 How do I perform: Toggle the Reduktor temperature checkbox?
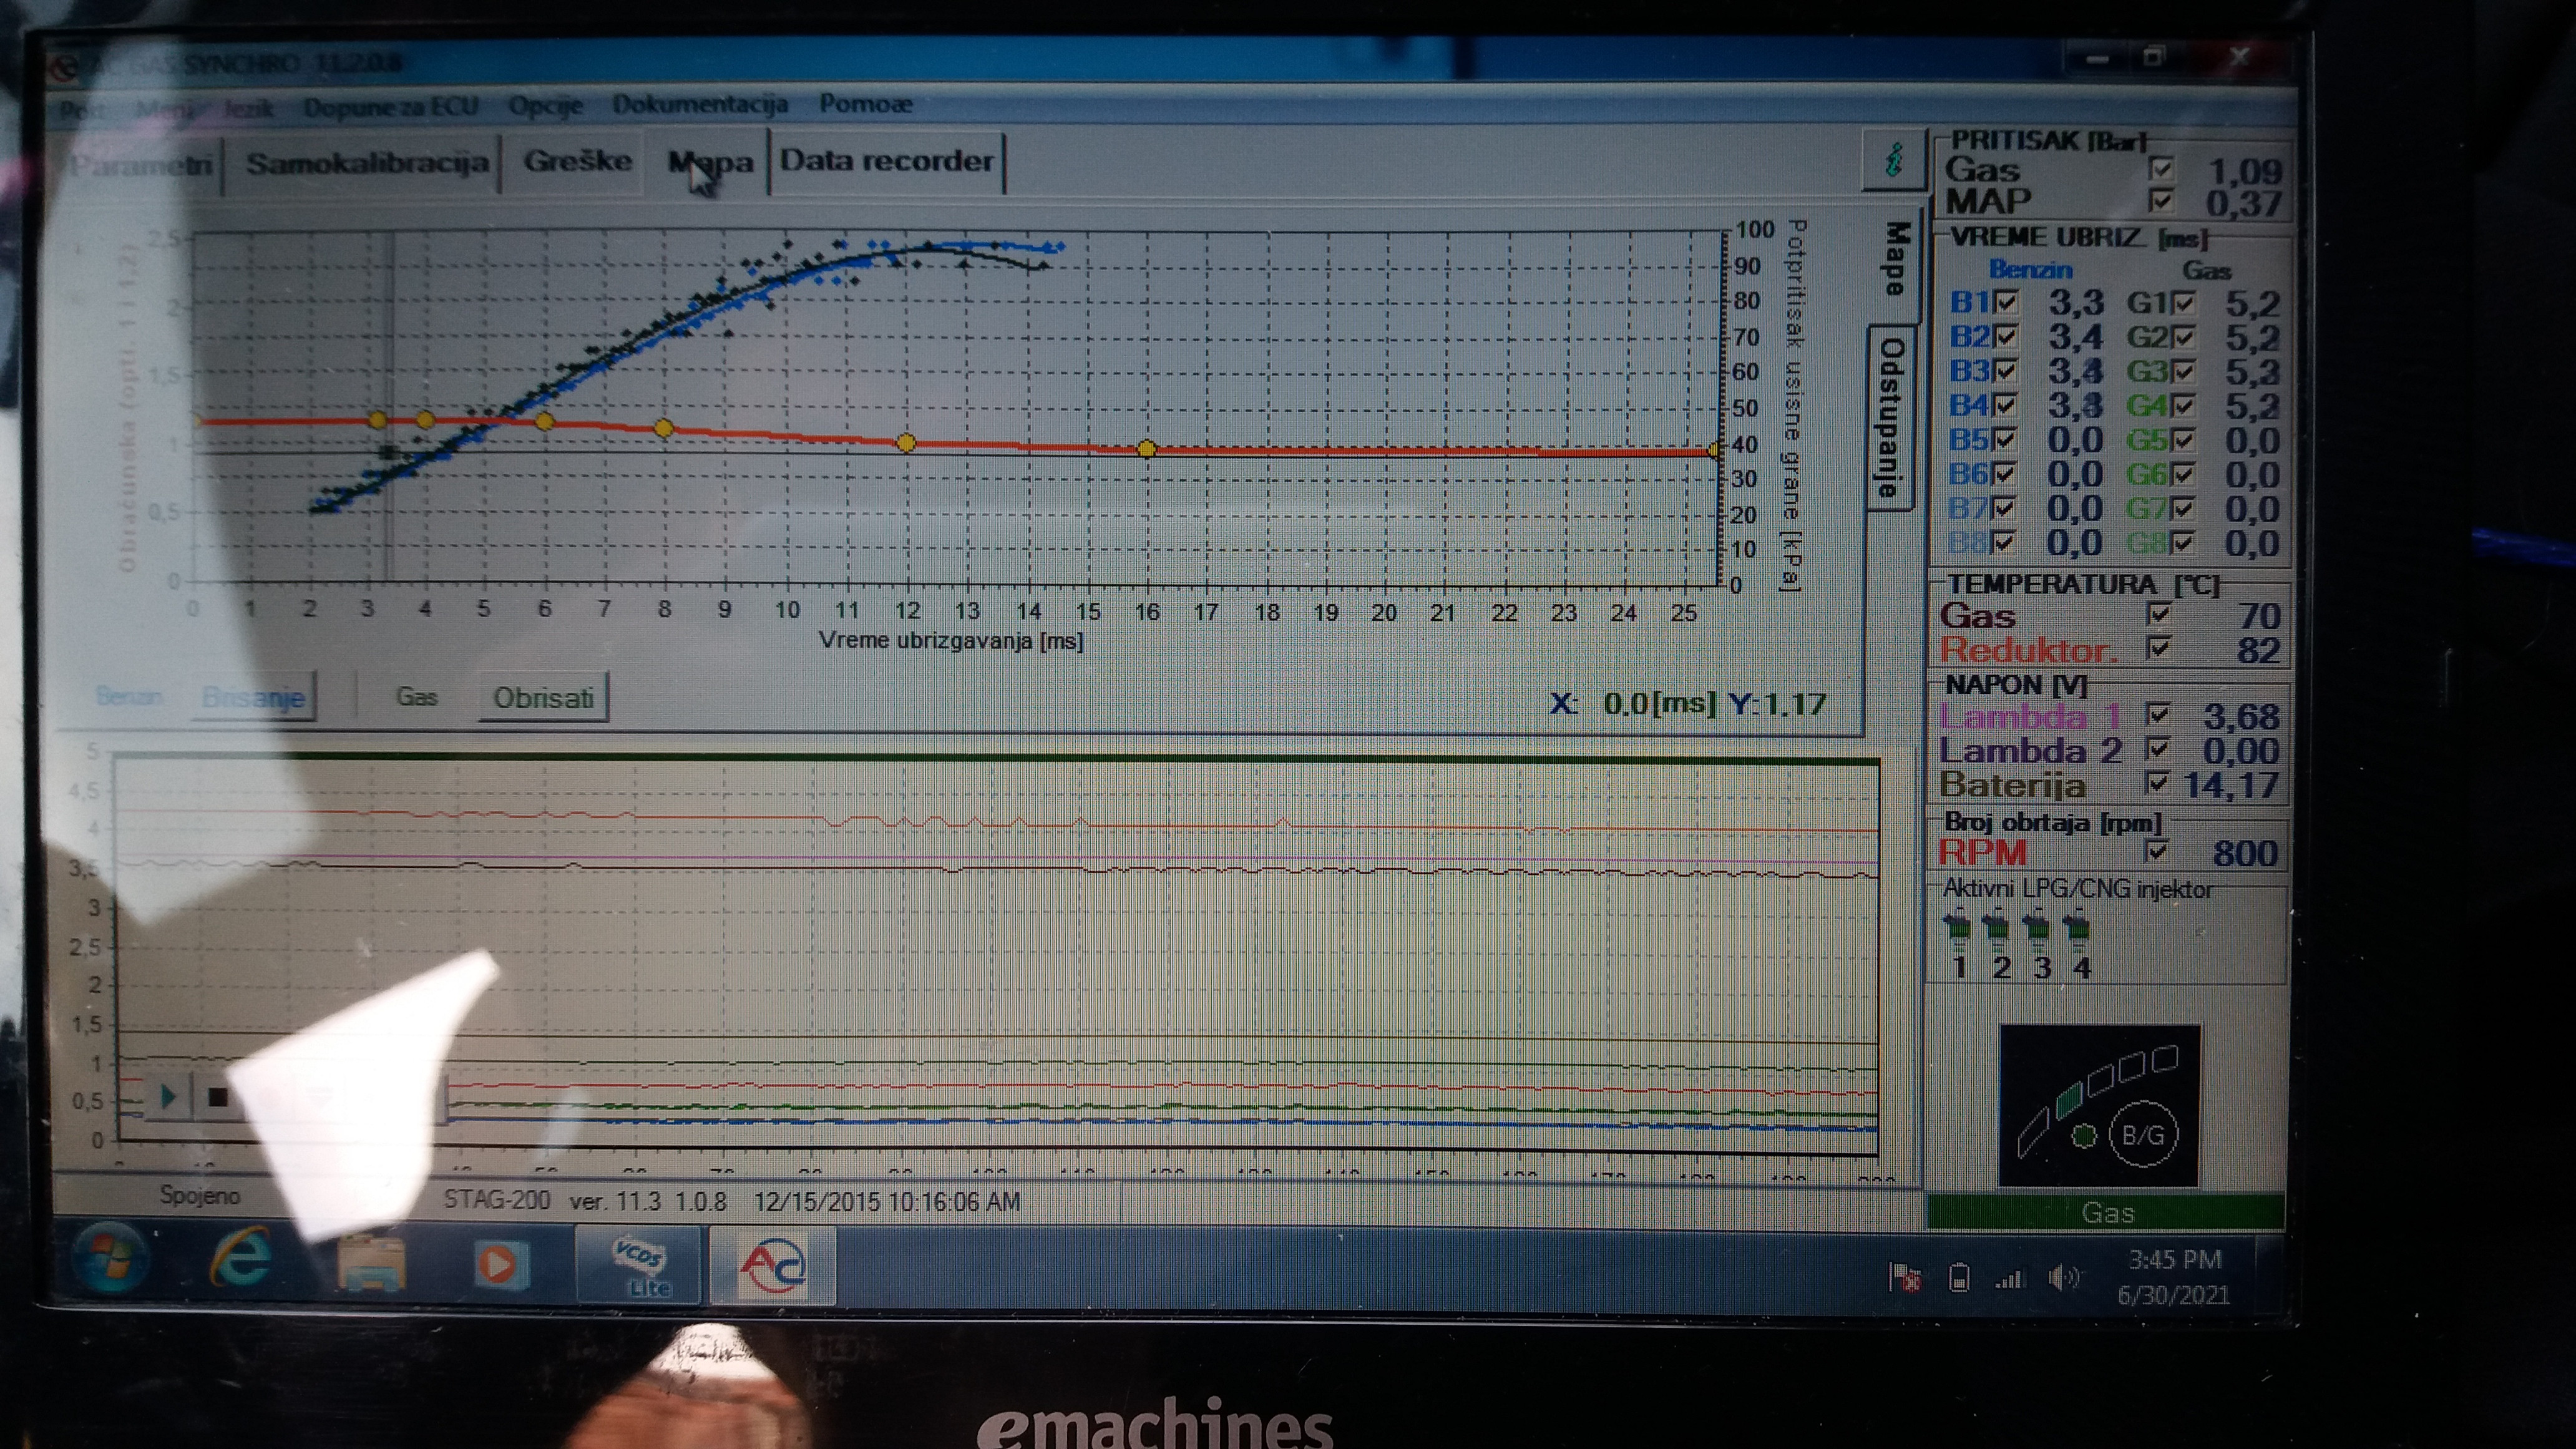tap(2159, 648)
